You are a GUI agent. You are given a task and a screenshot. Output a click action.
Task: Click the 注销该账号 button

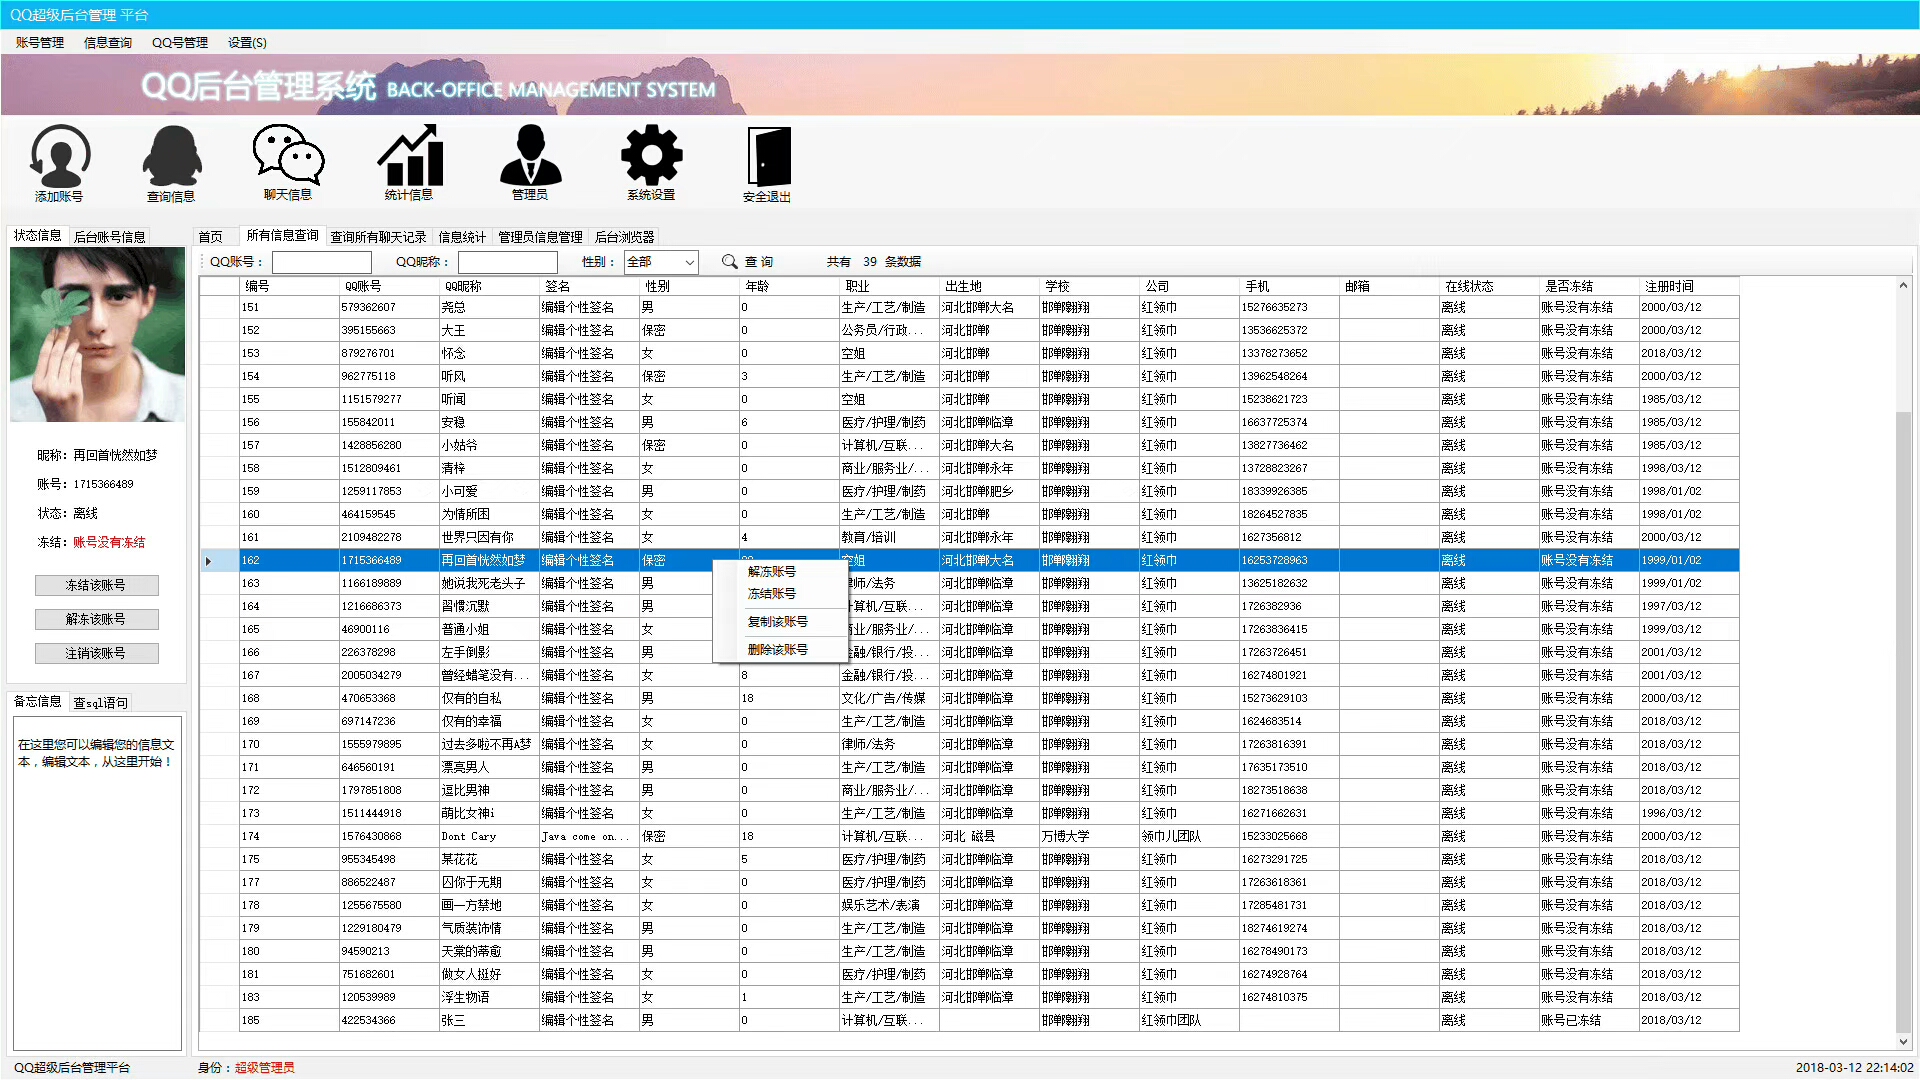(x=96, y=653)
